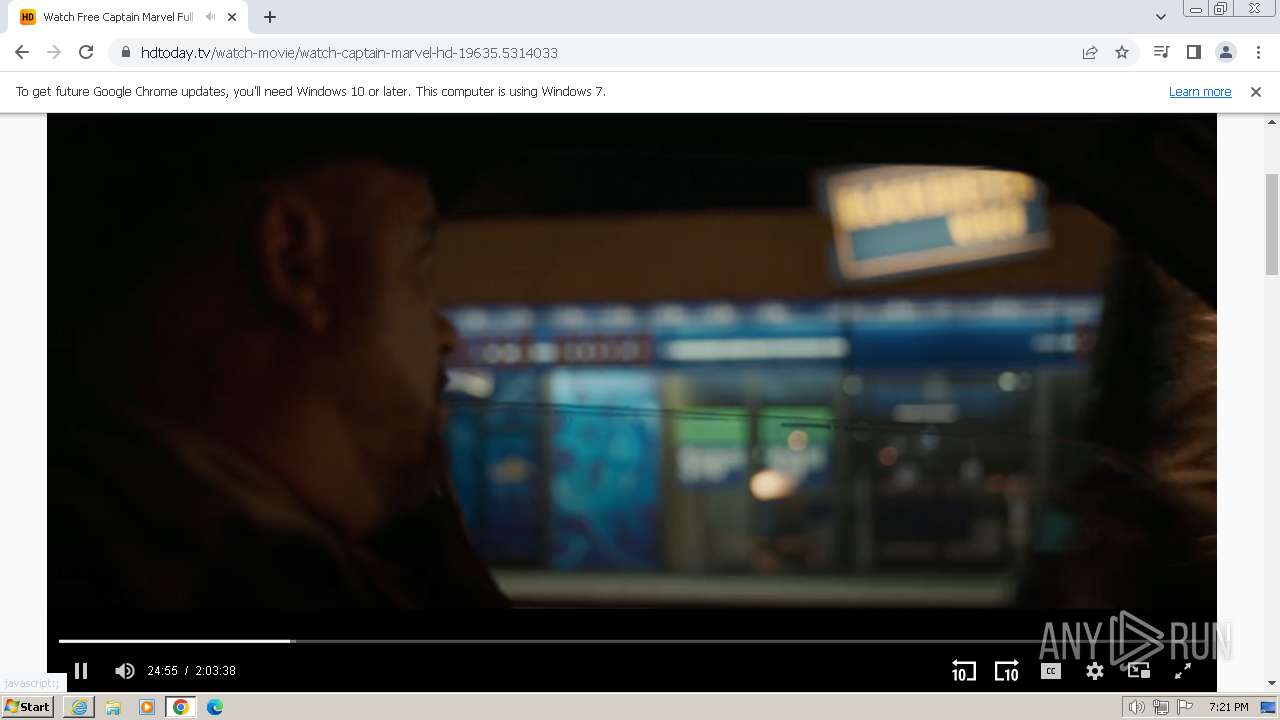Open a new browser tab
This screenshot has height=720, width=1280.
tap(270, 17)
